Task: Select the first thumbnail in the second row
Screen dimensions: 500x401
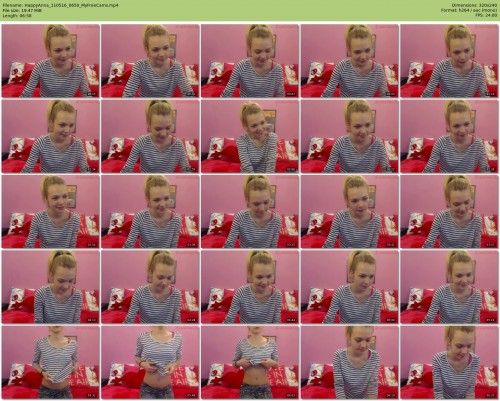Action: coord(51,136)
